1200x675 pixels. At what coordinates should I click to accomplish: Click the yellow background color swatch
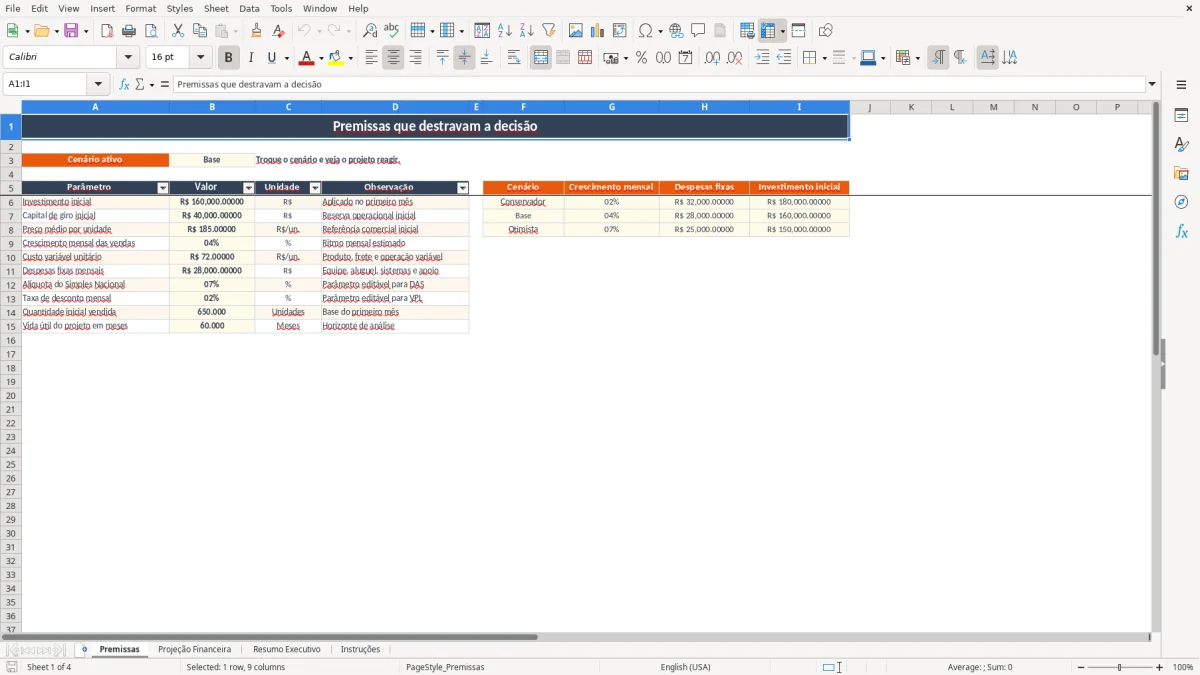[x=336, y=58]
